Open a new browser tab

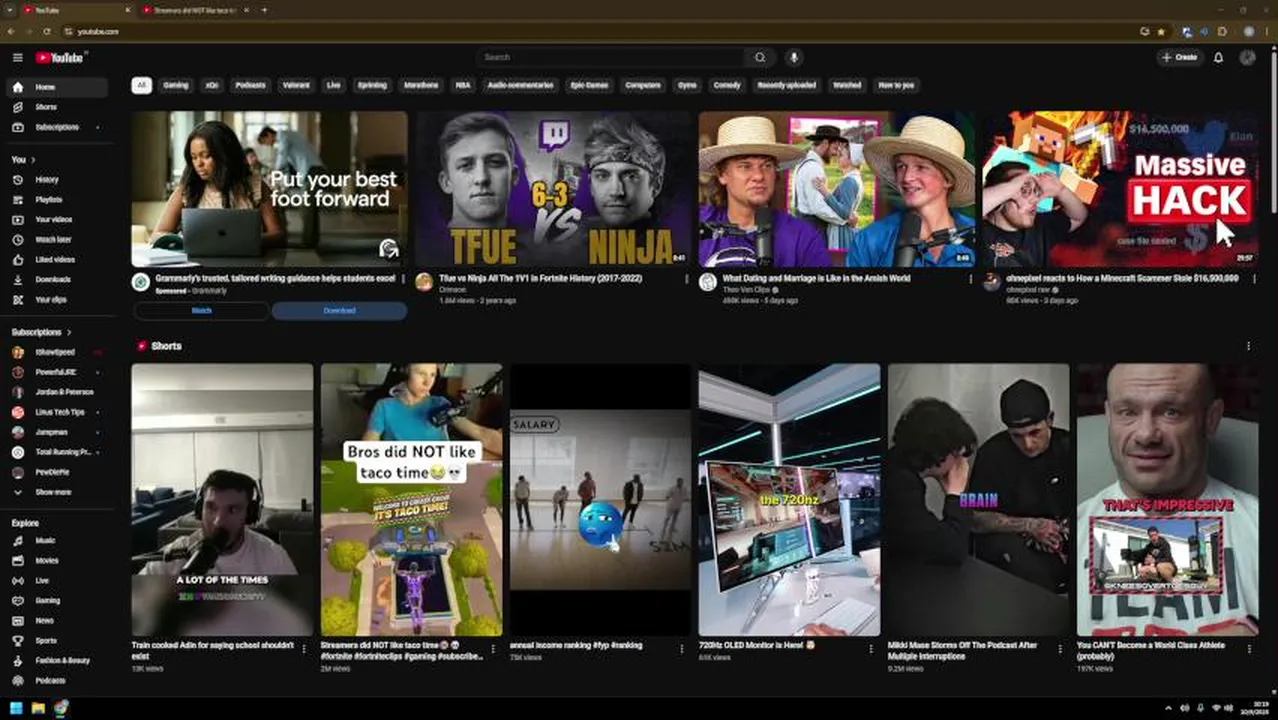264,10
